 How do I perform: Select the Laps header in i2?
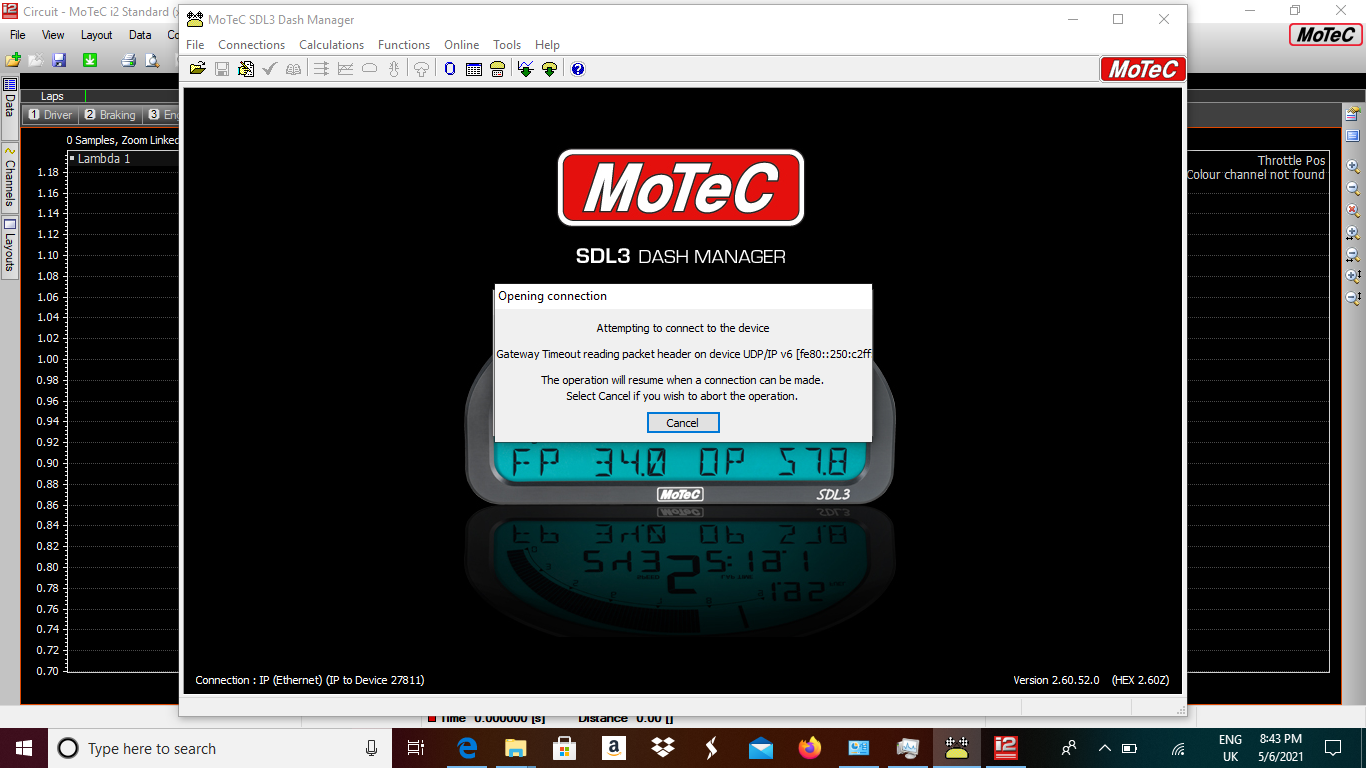point(52,96)
